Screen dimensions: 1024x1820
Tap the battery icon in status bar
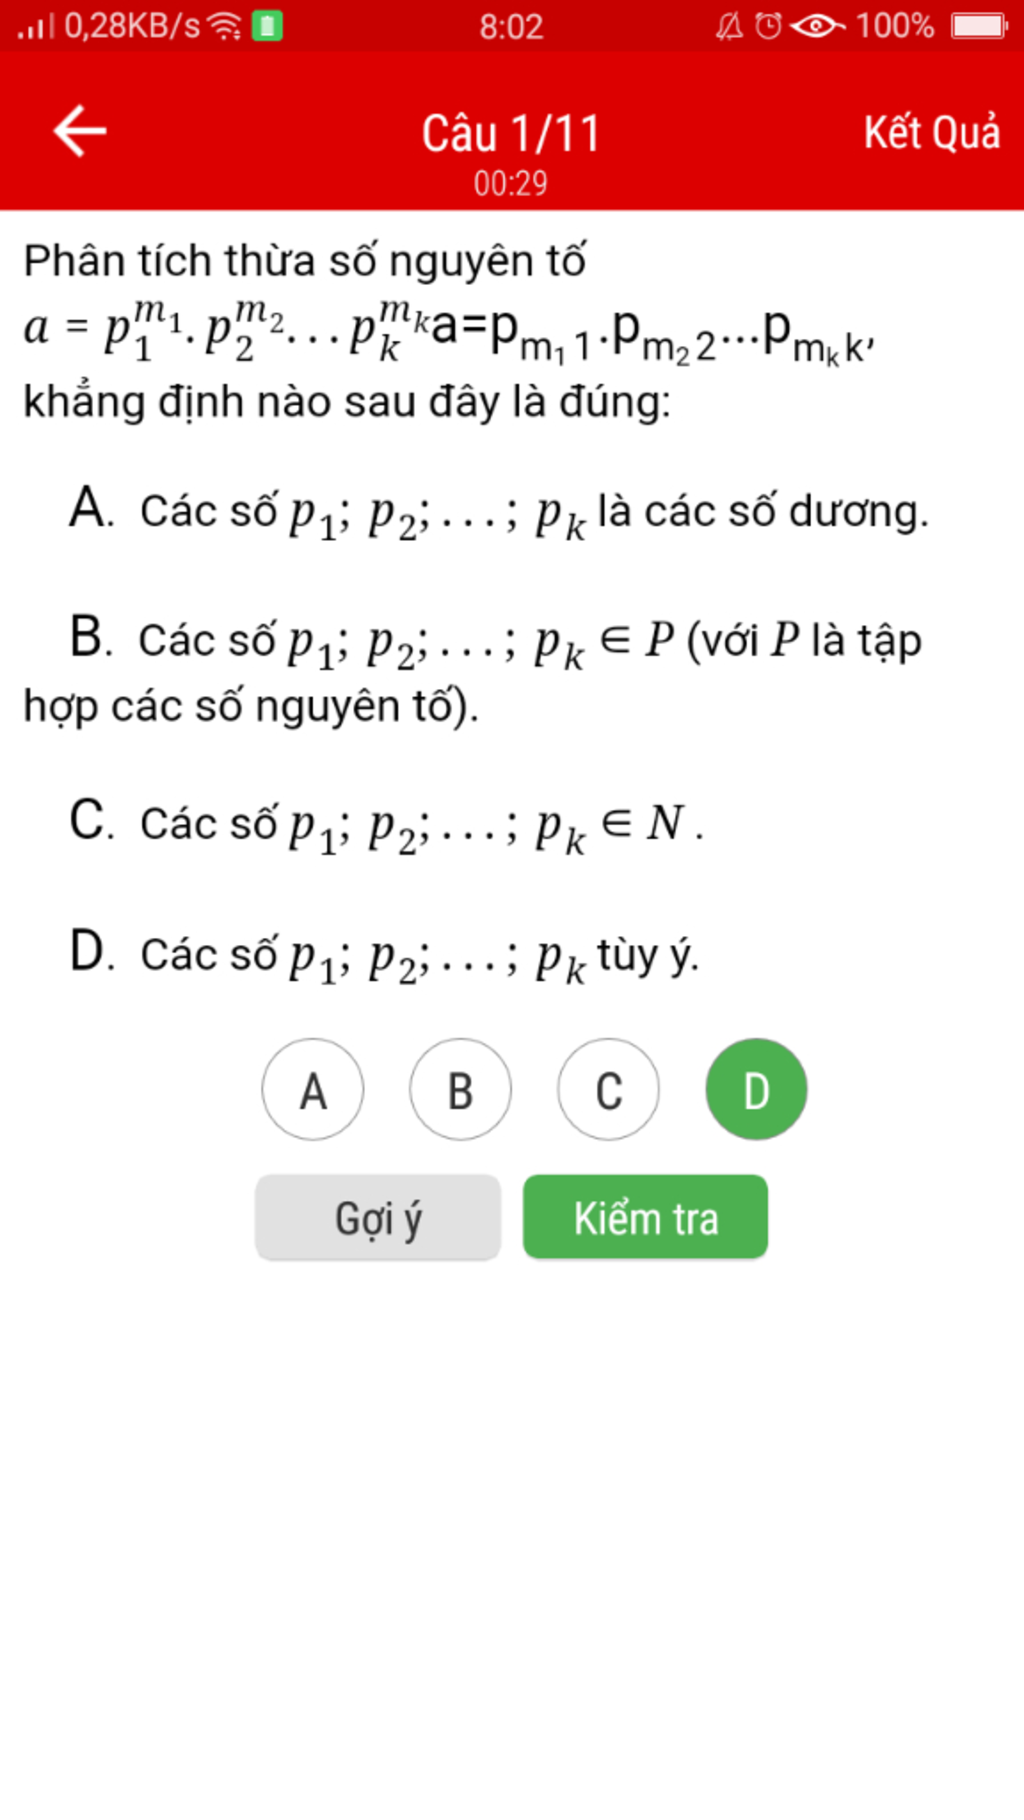tap(980, 25)
